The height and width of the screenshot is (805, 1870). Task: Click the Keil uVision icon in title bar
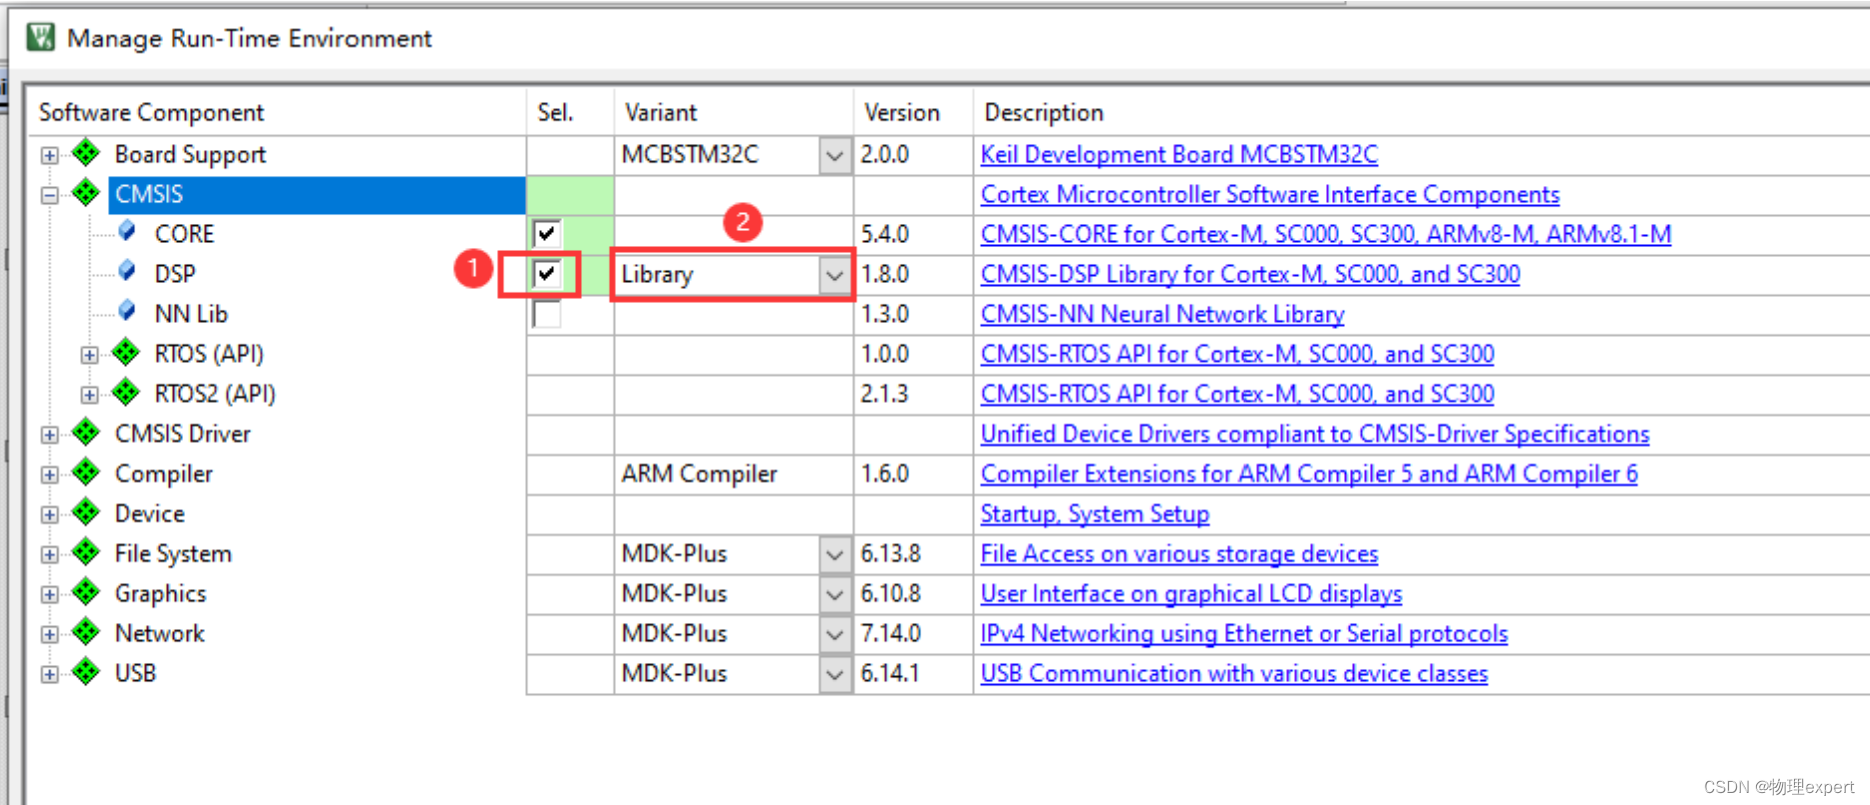41,38
